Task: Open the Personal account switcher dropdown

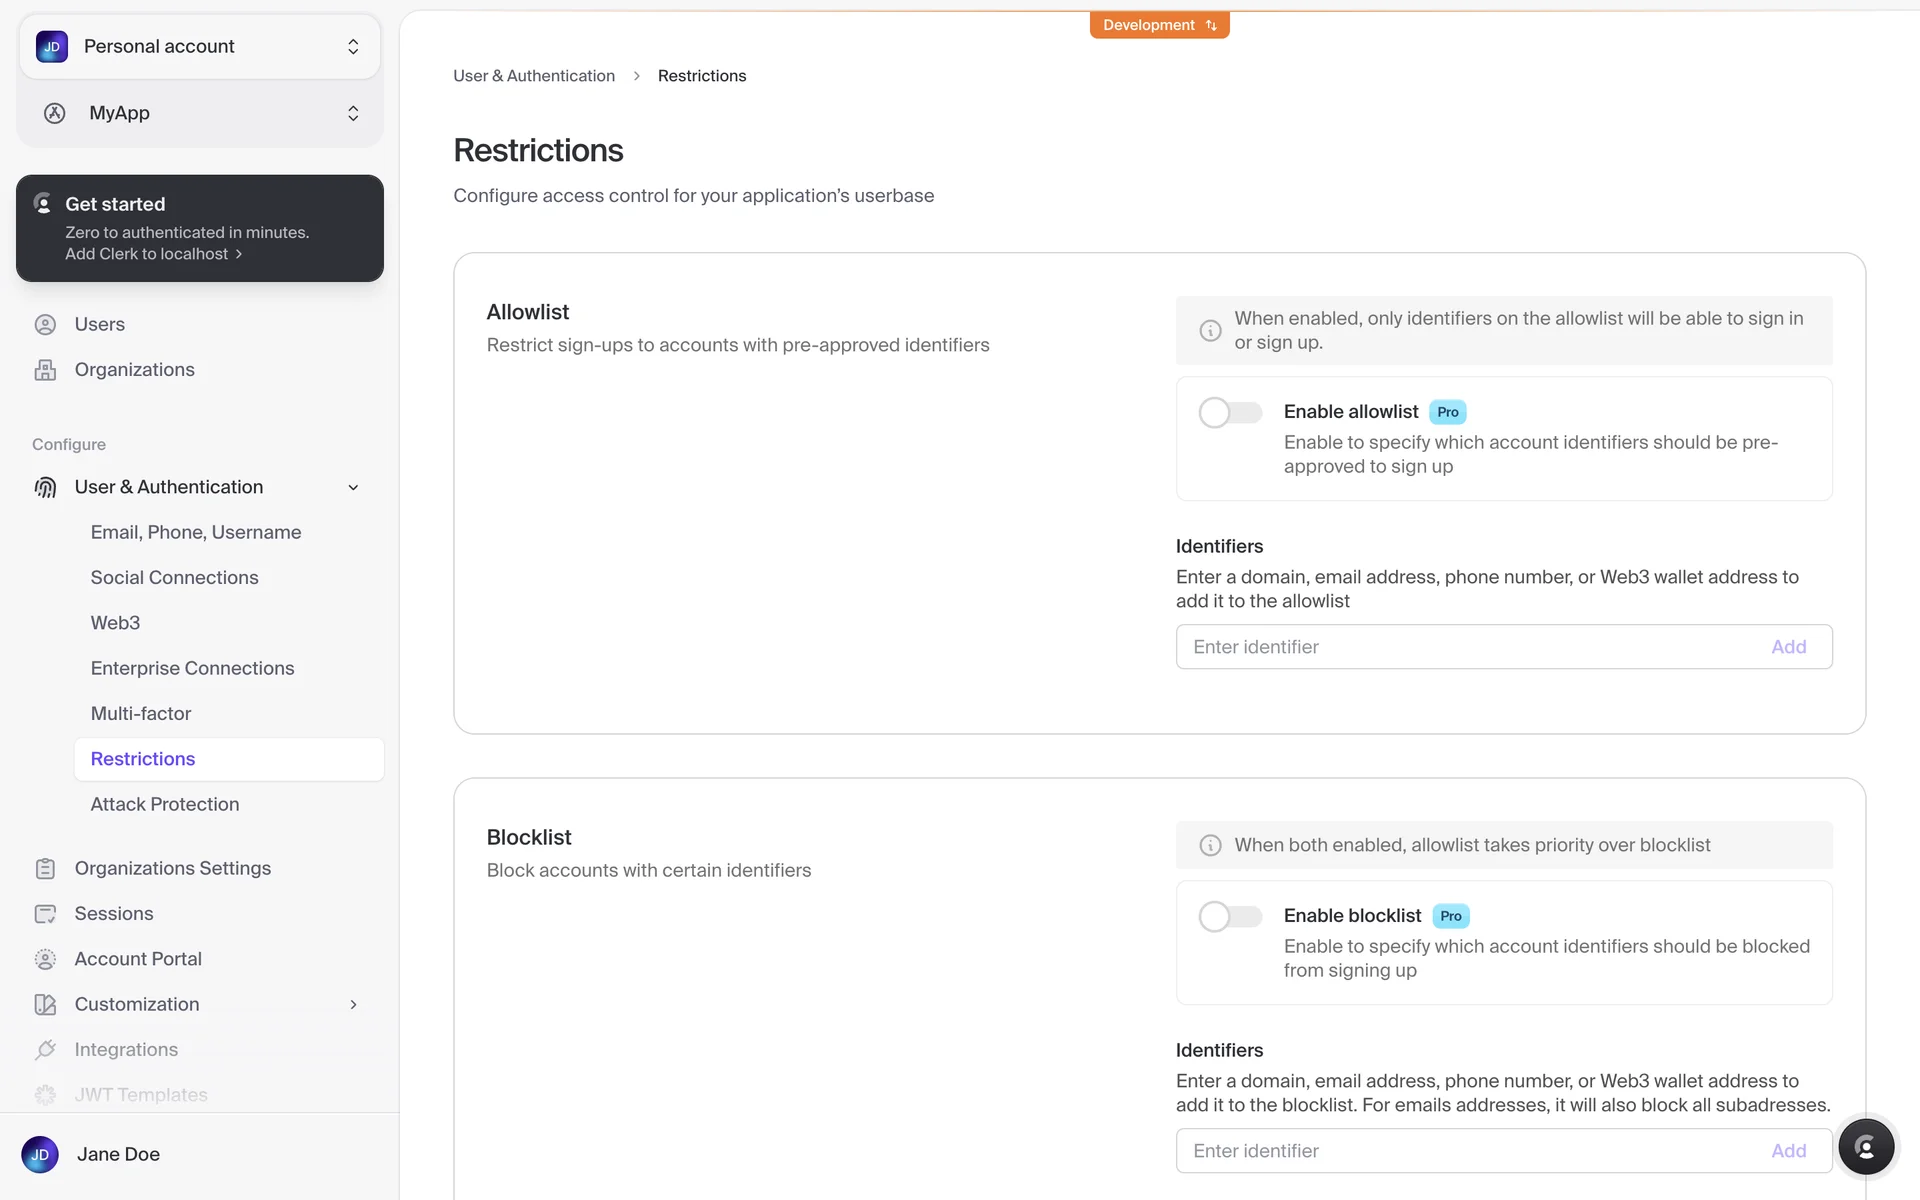Action: coord(200,47)
